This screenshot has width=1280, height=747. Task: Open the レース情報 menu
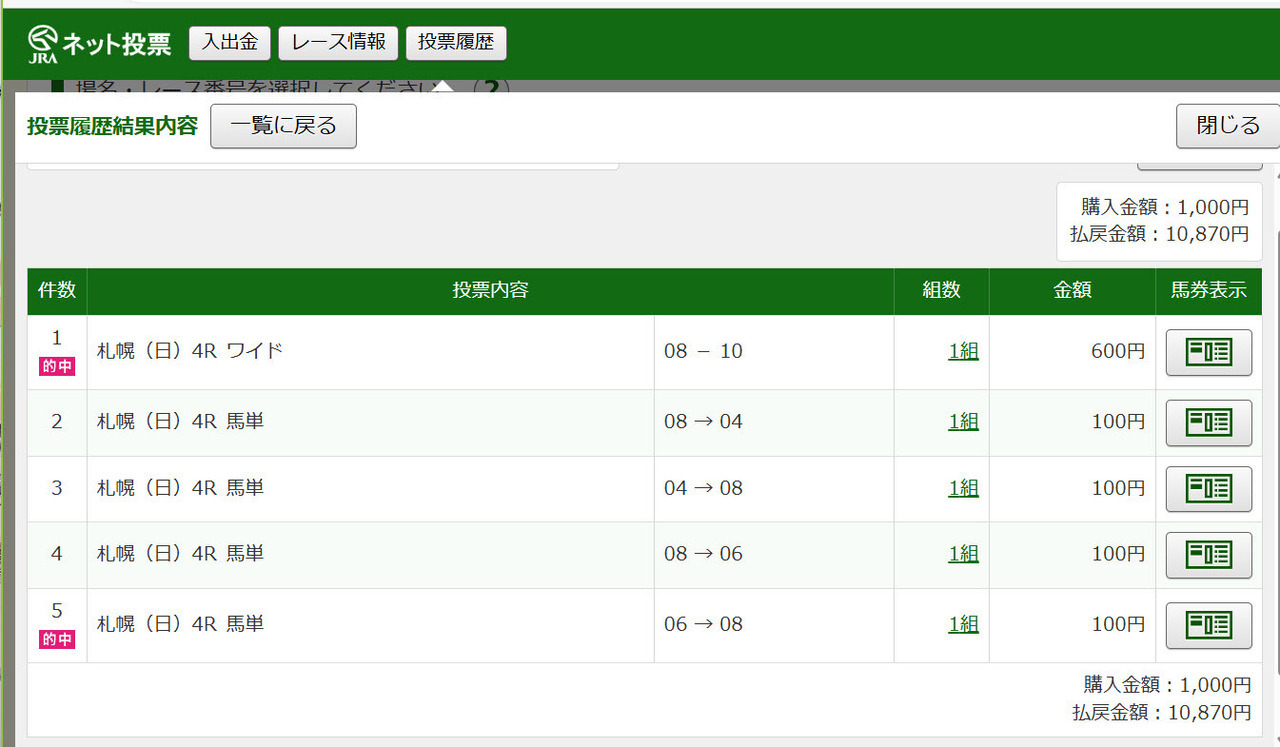(x=338, y=43)
